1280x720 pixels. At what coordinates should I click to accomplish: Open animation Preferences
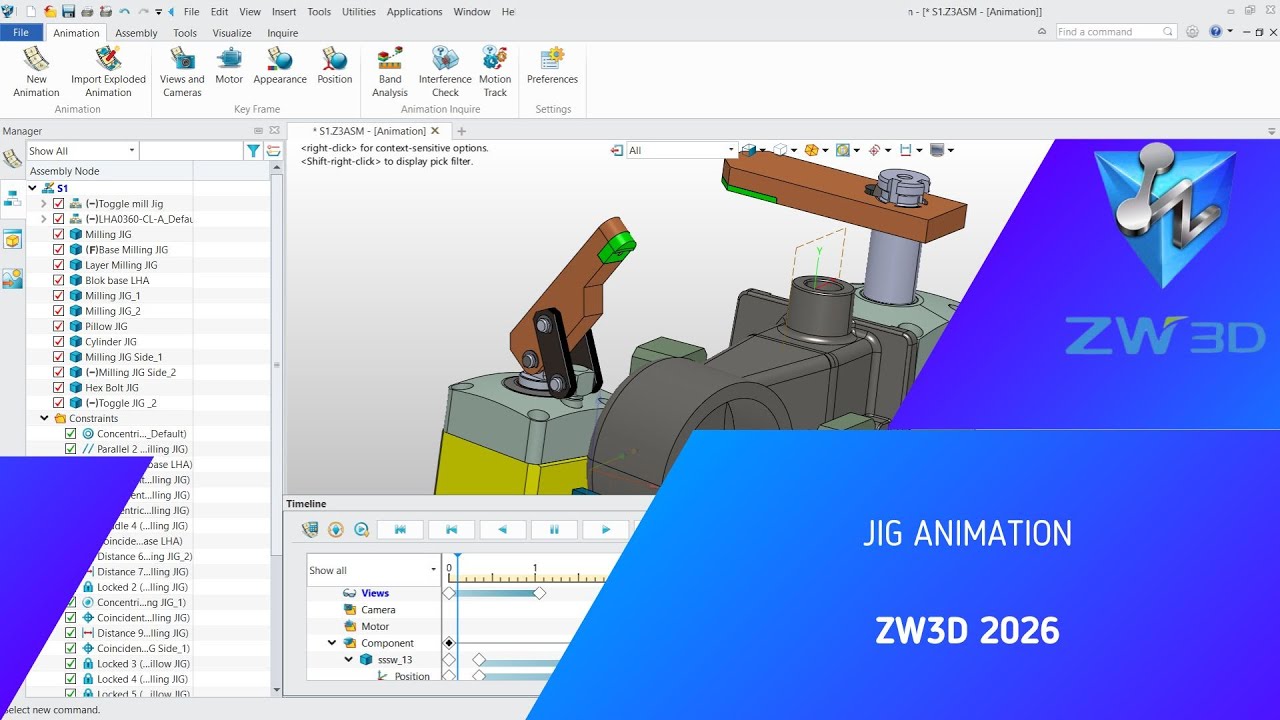click(552, 66)
